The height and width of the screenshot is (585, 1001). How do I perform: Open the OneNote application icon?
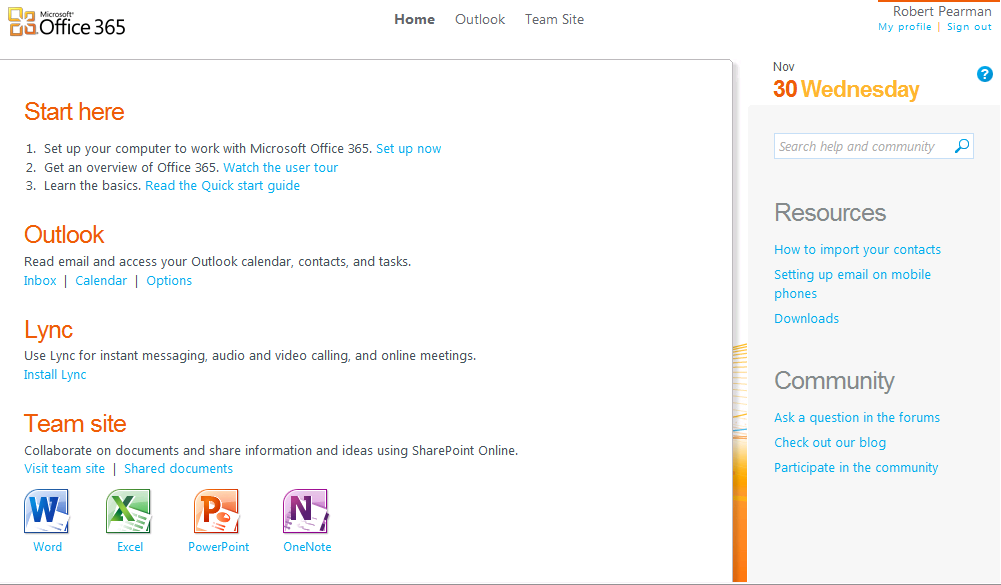tap(306, 512)
